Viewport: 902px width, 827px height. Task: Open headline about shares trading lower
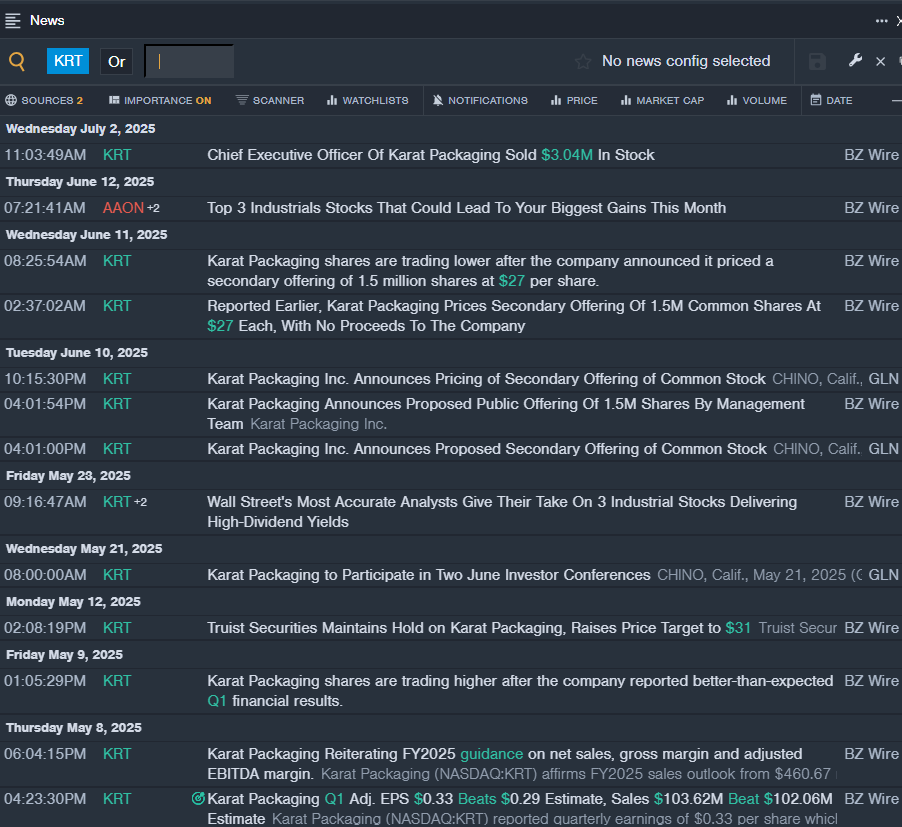[x=490, y=271]
